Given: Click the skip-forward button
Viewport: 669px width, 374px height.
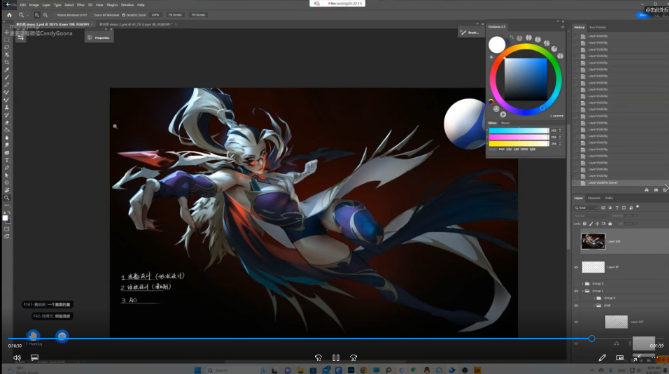Looking at the screenshot, I should coord(353,358).
